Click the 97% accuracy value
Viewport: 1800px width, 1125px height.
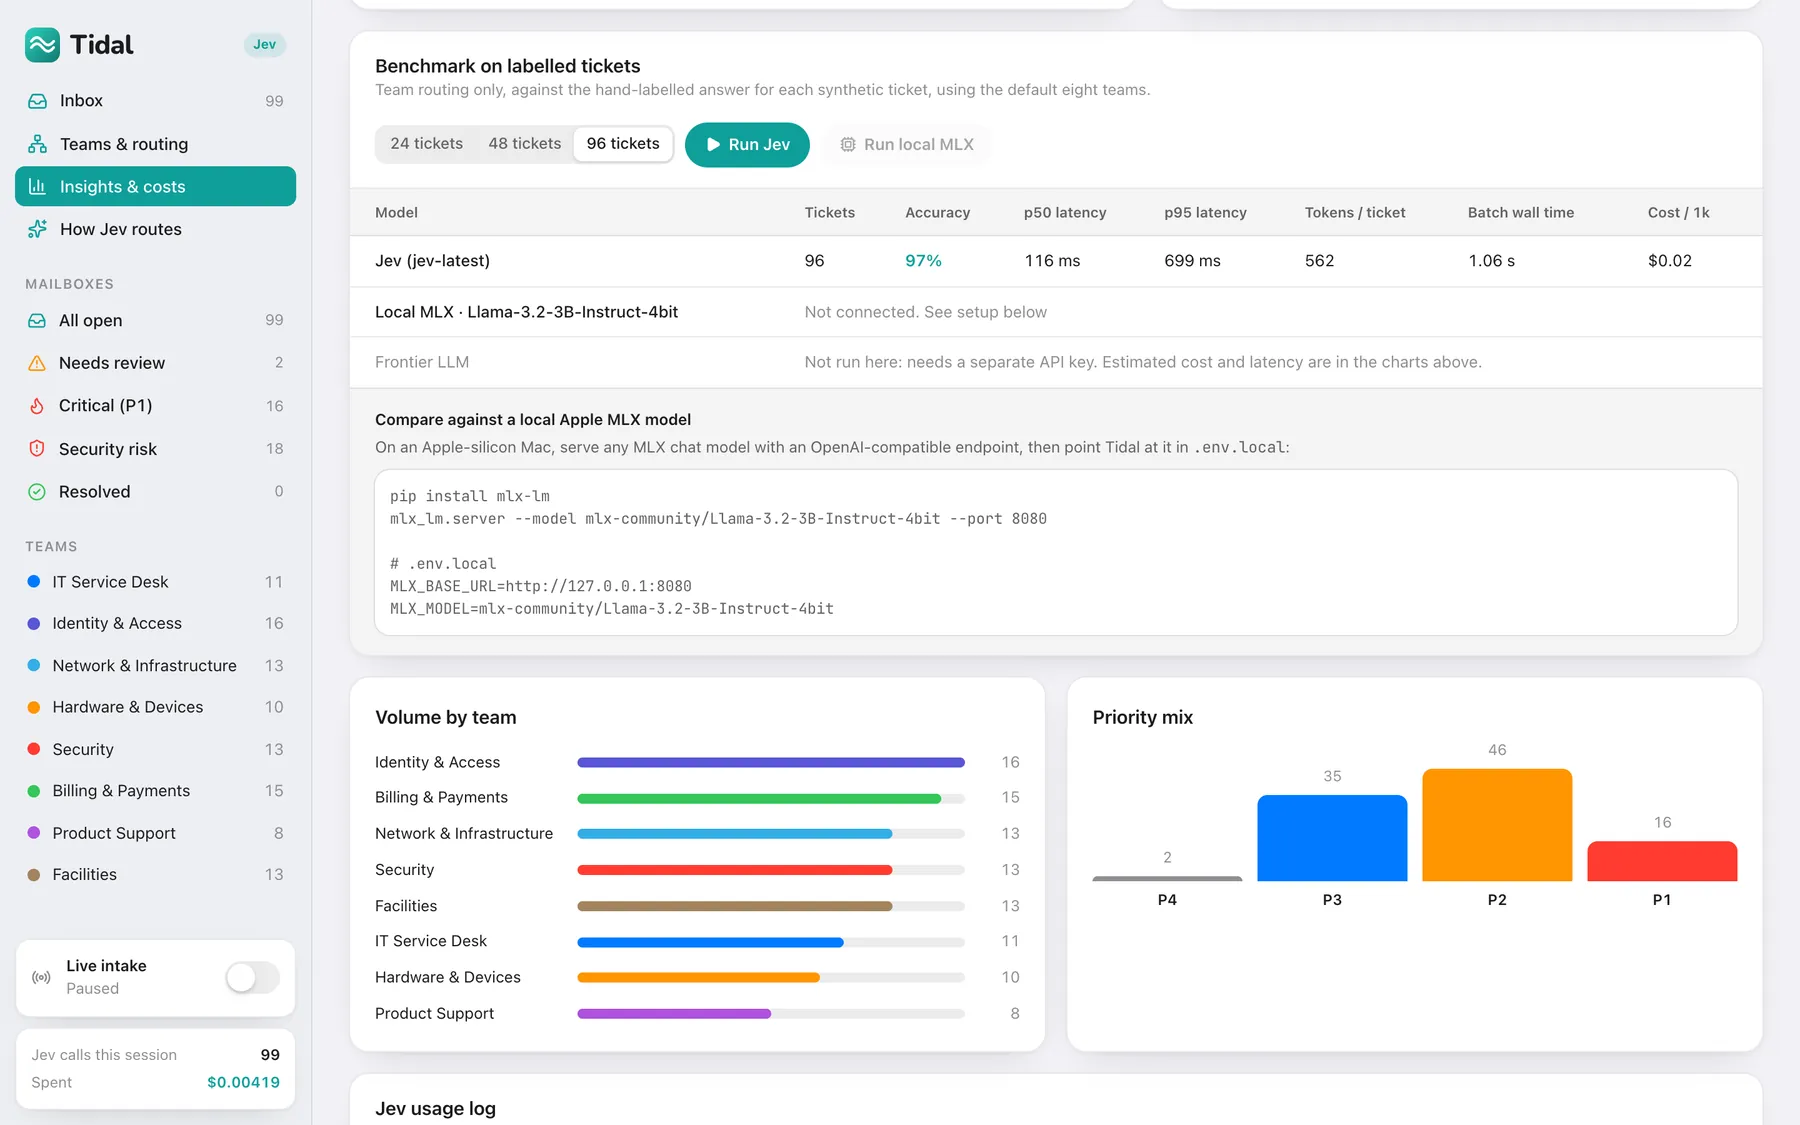[923, 261]
